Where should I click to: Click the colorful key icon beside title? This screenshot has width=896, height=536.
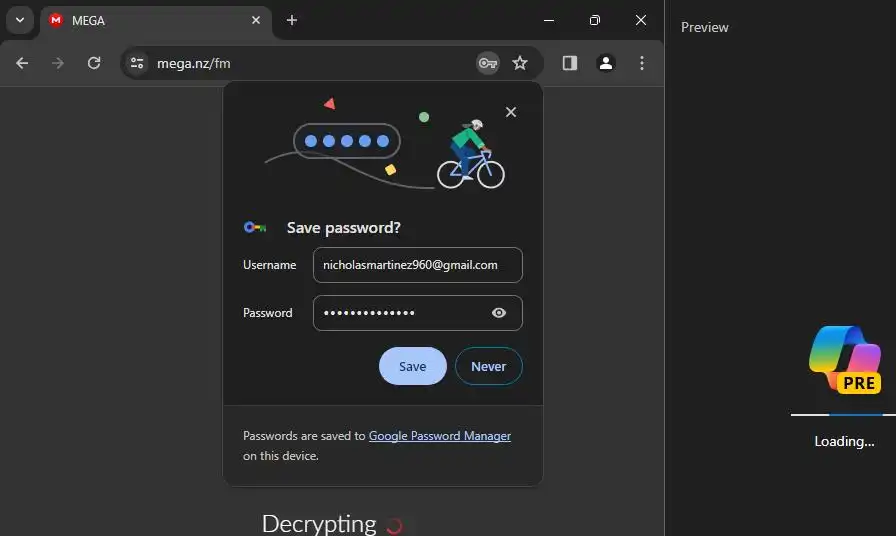coord(255,227)
